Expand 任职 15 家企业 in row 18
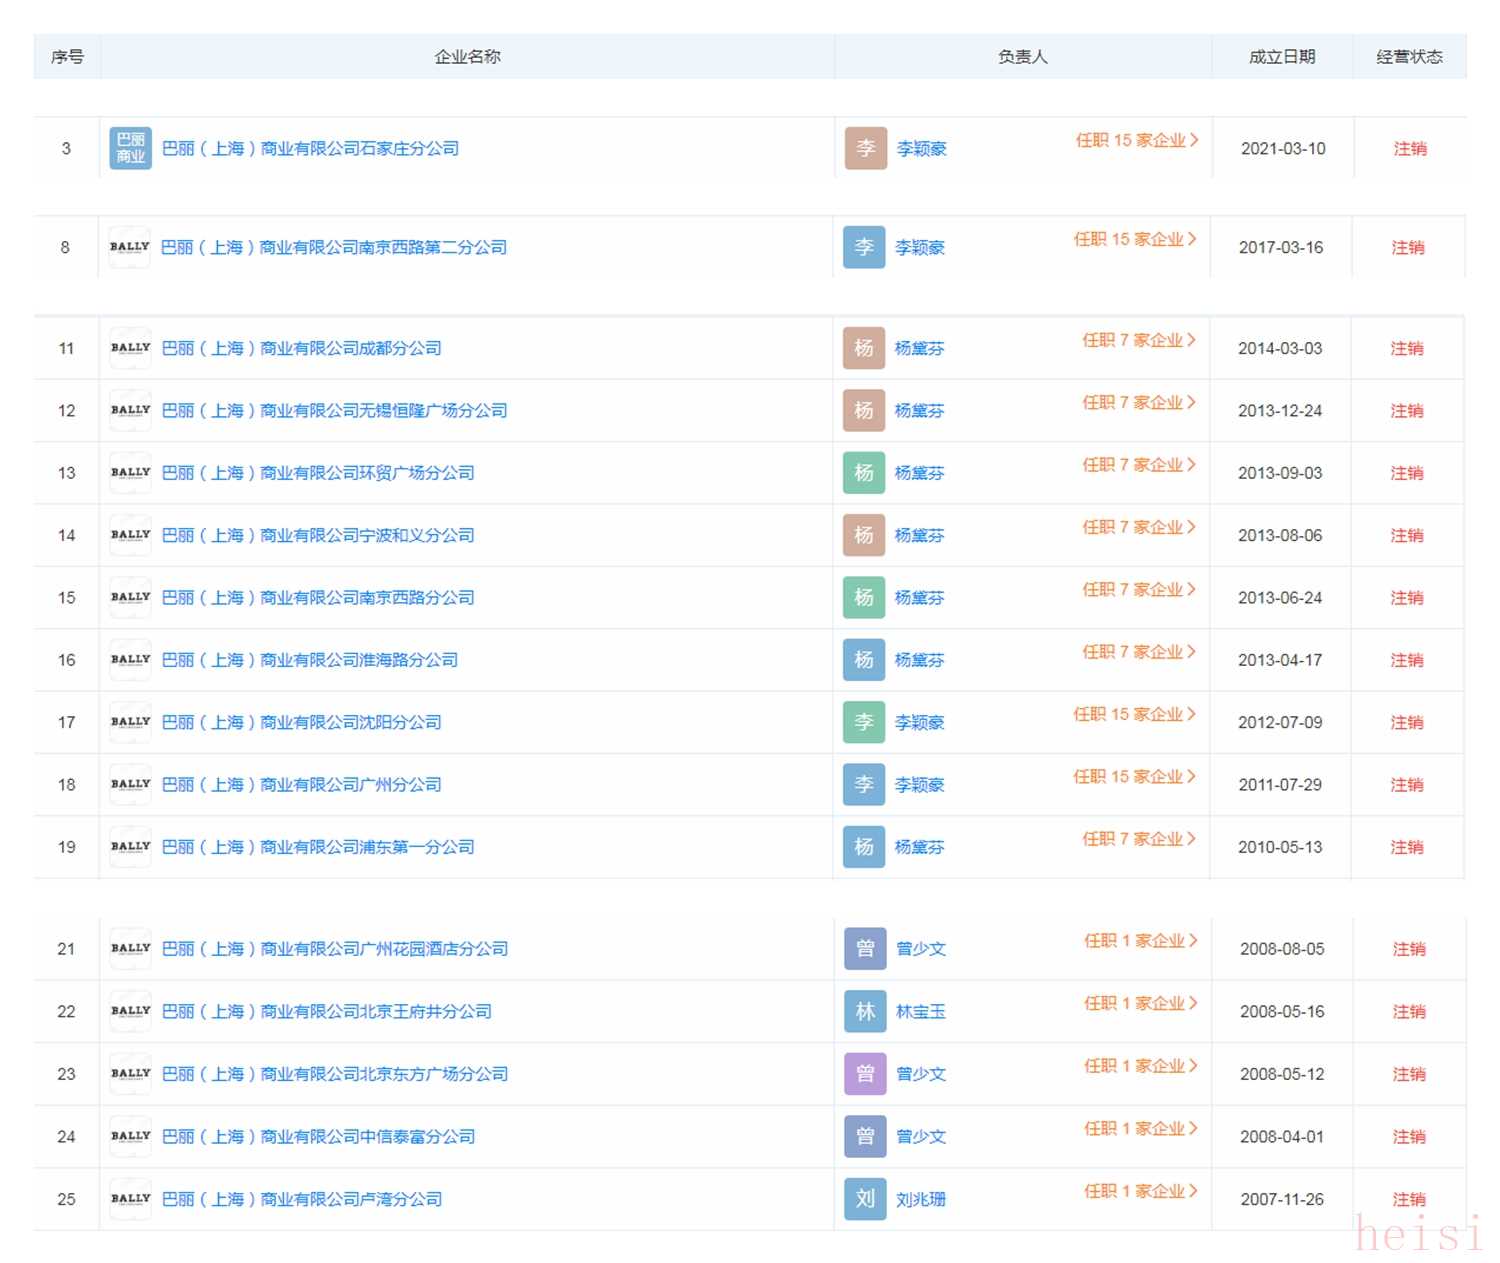Image resolution: width=1500 pixels, height=1263 pixels. click(x=1134, y=777)
